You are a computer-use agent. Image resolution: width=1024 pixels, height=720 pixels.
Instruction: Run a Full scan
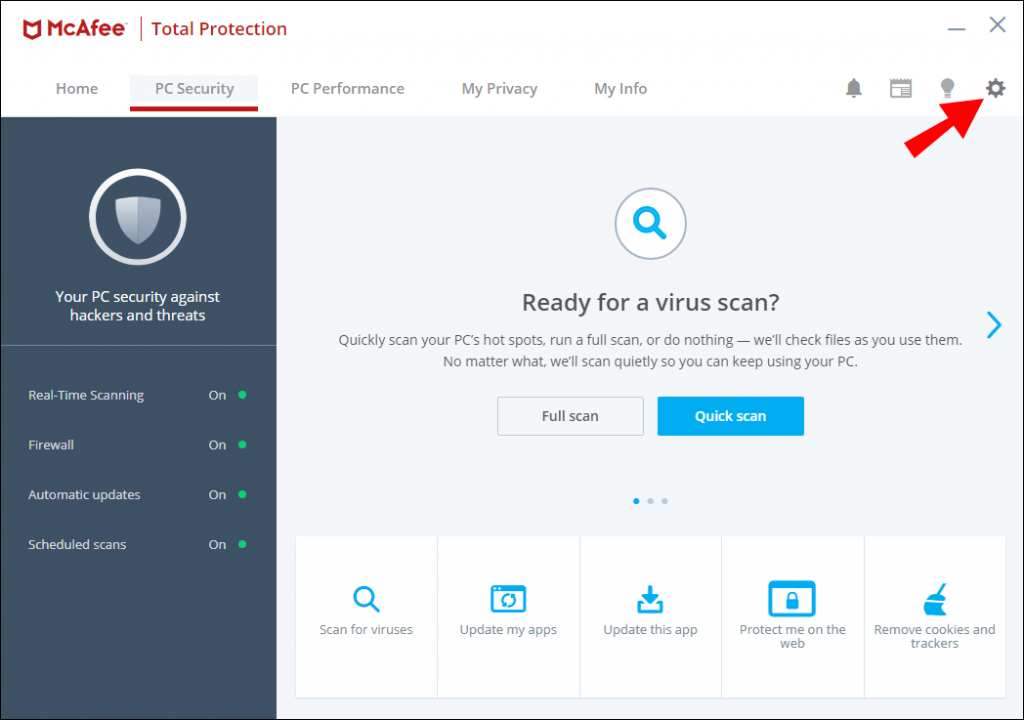[x=570, y=416]
